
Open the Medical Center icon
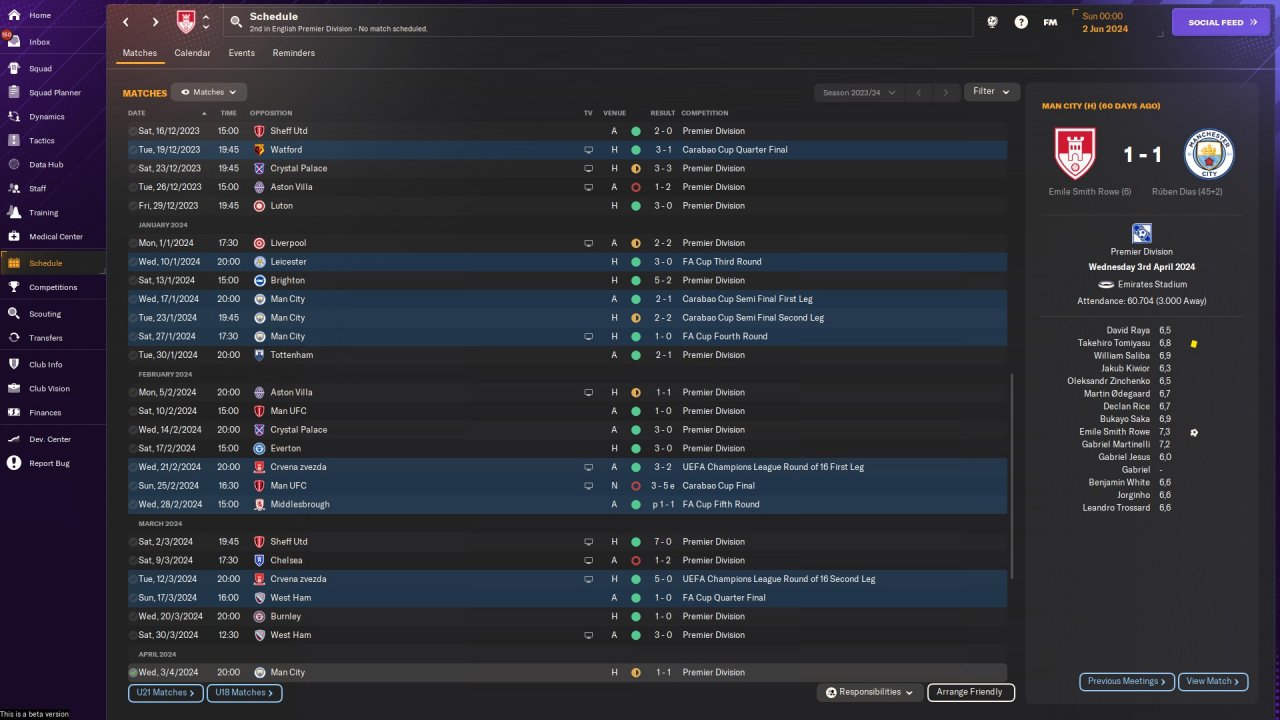pos(14,237)
